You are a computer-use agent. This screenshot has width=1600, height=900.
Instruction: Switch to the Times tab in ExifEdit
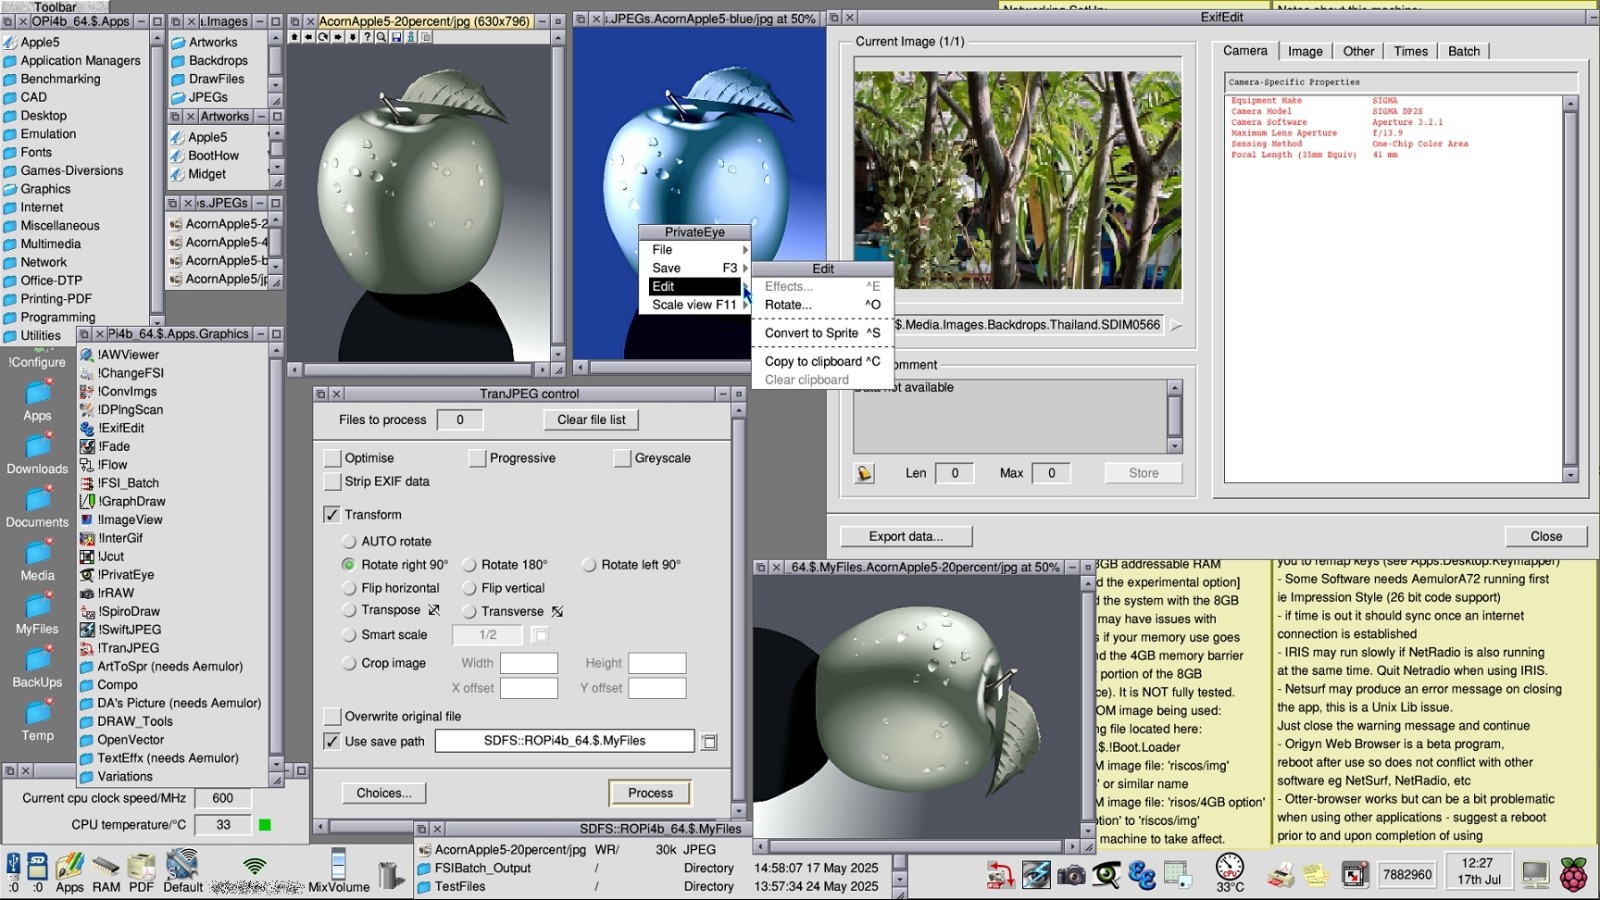tap(1411, 51)
